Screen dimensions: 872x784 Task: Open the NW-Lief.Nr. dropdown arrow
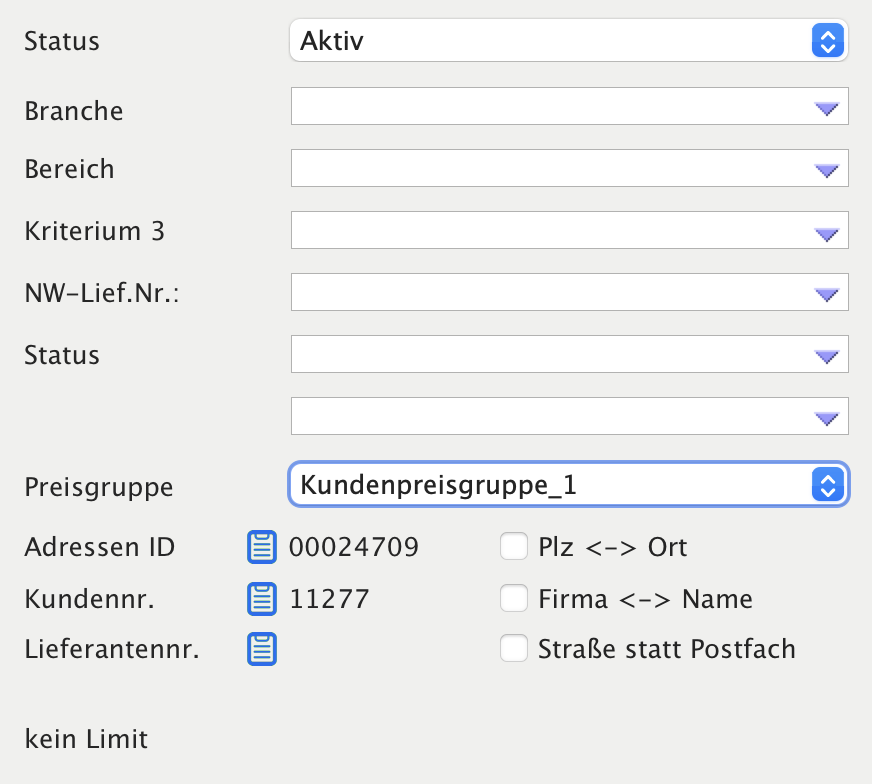(x=826, y=294)
